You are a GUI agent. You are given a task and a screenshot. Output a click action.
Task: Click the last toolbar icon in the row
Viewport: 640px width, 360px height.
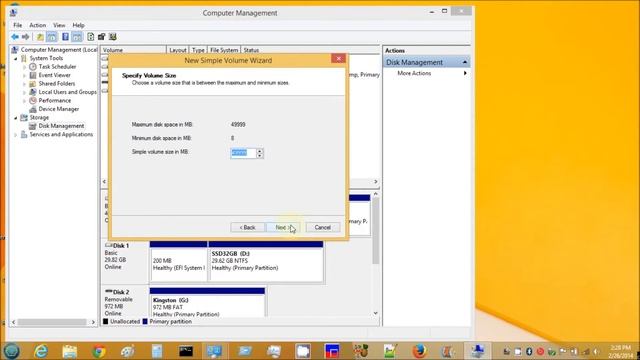[113, 37]
